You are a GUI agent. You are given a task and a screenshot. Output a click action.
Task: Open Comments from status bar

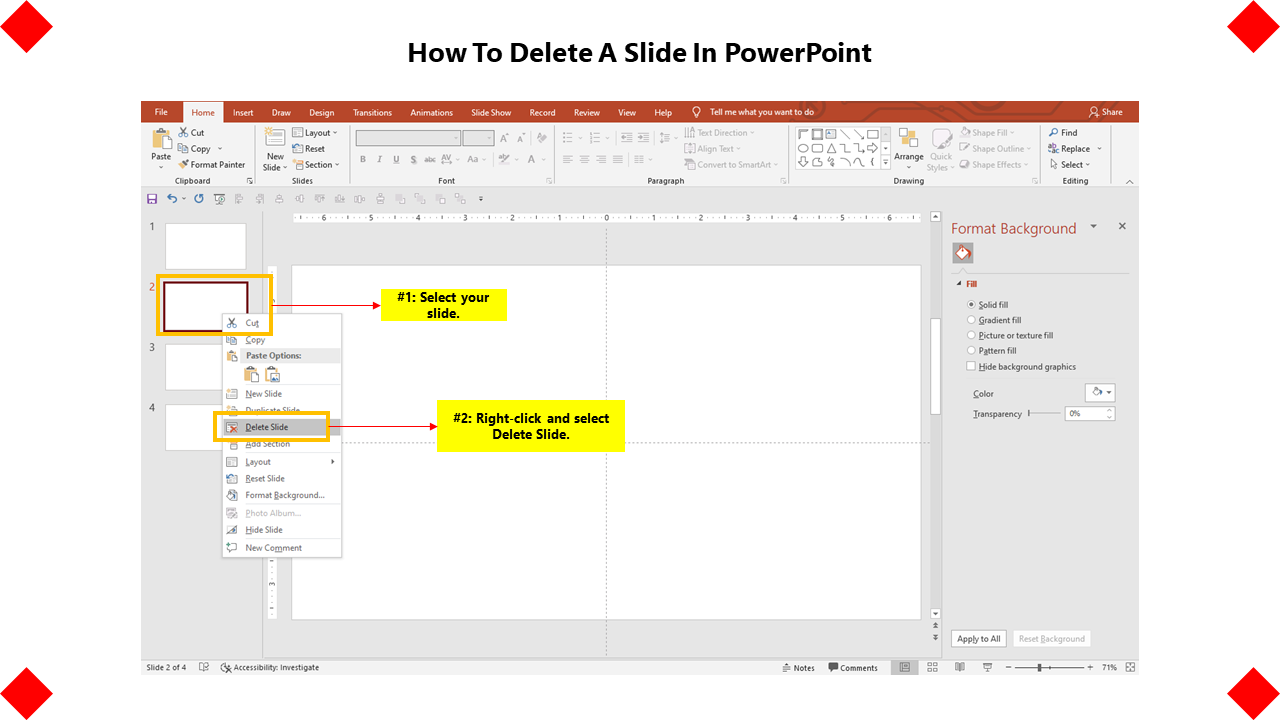point(853,668)
